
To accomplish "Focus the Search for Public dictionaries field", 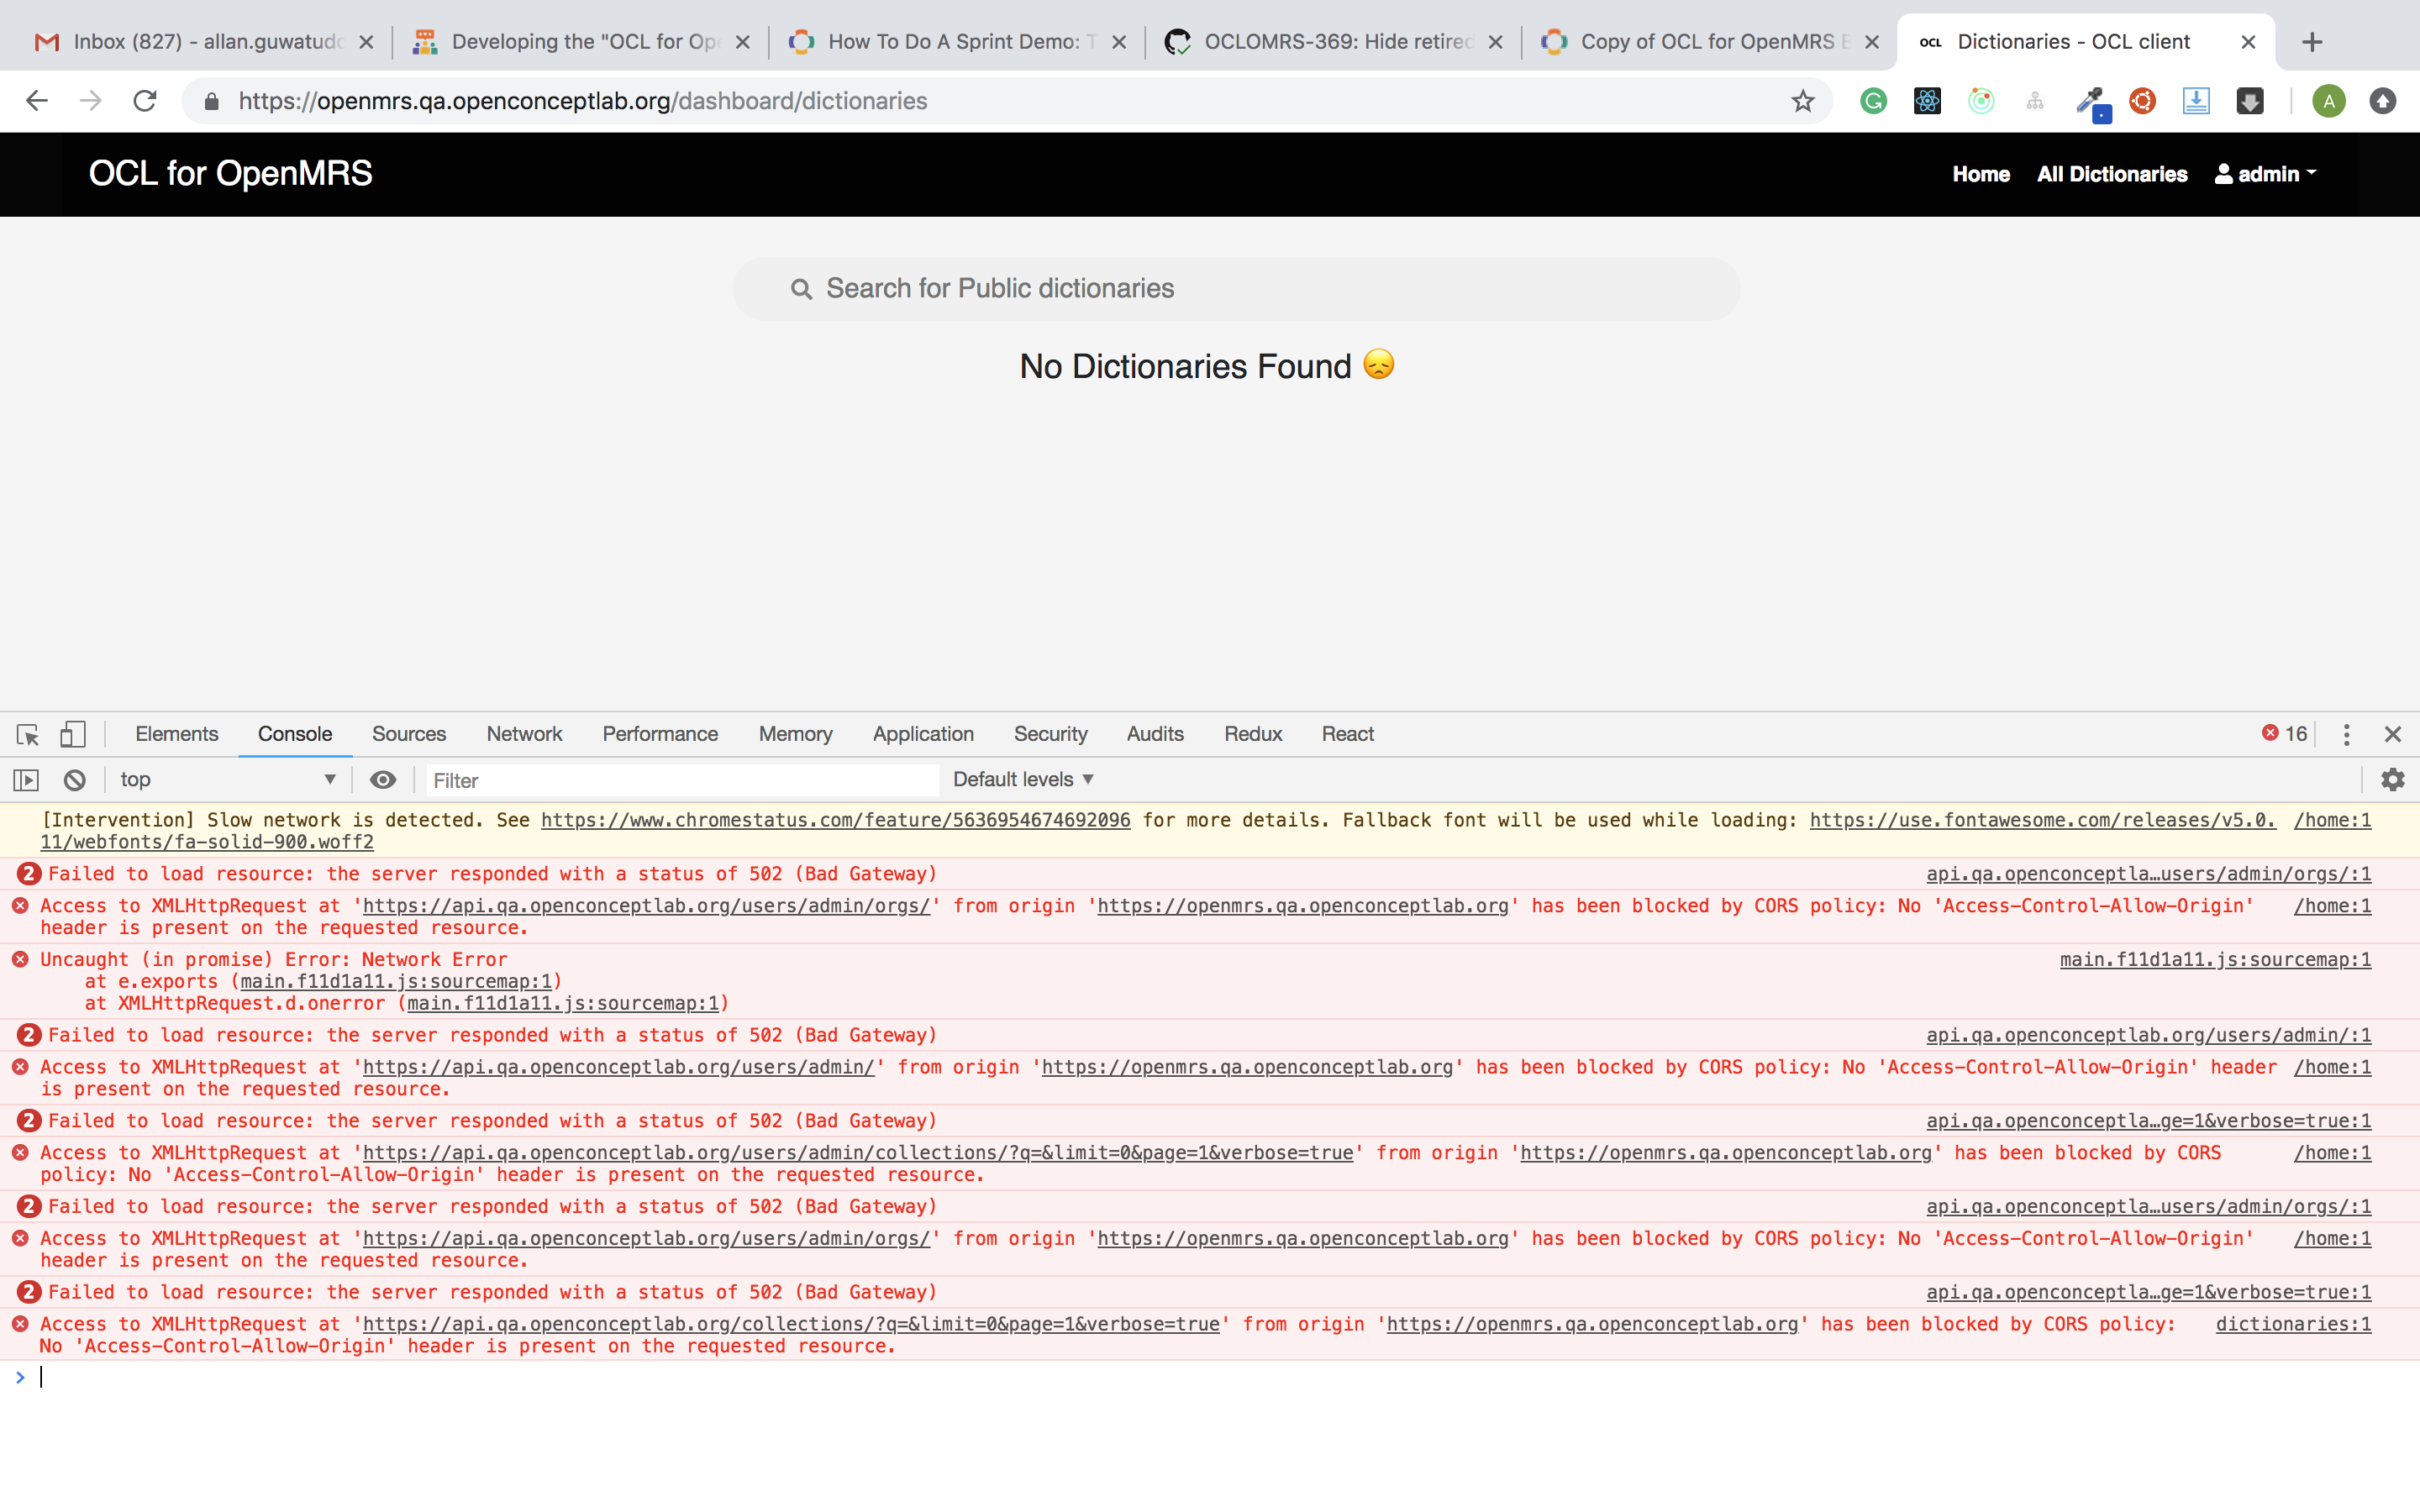I will point(1236,289).
